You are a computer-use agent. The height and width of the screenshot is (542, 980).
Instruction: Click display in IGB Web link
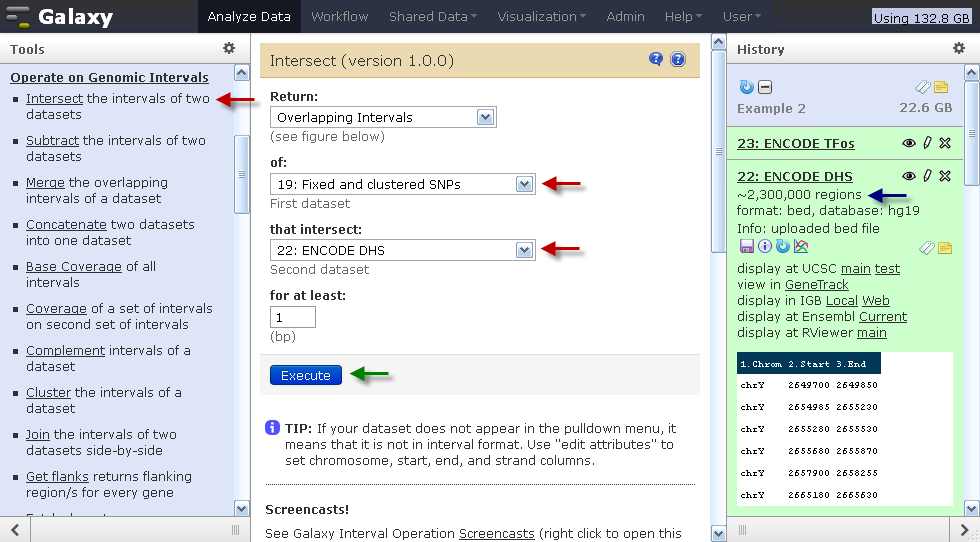876,301
